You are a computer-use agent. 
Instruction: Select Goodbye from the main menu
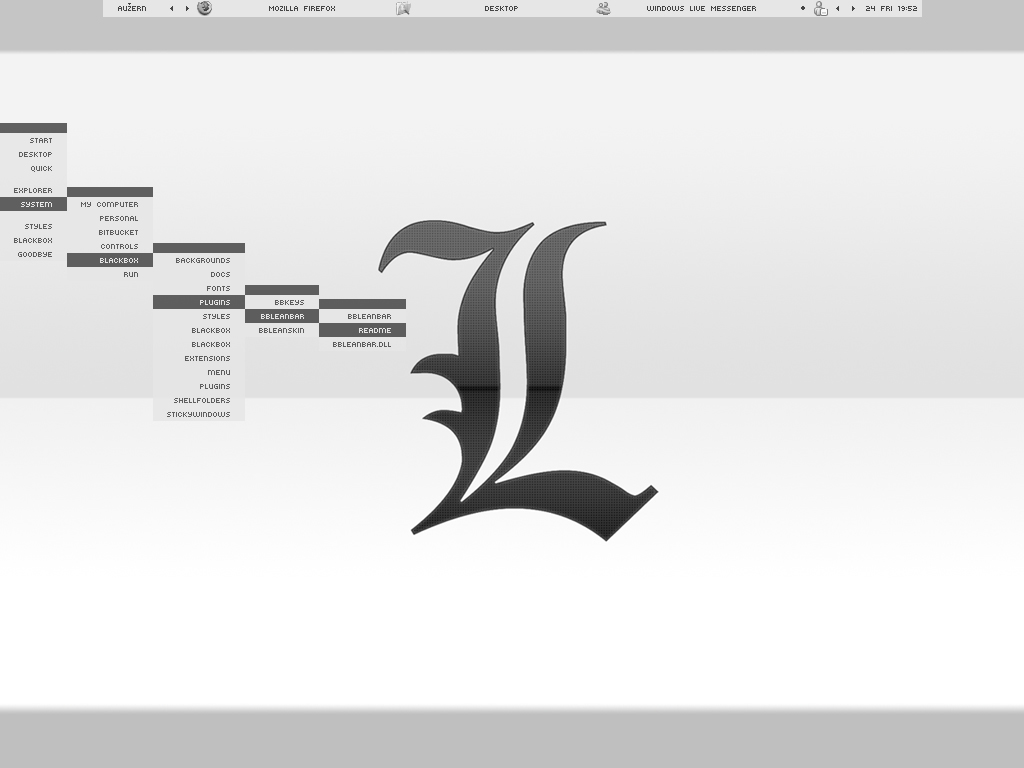click(34, 254)
